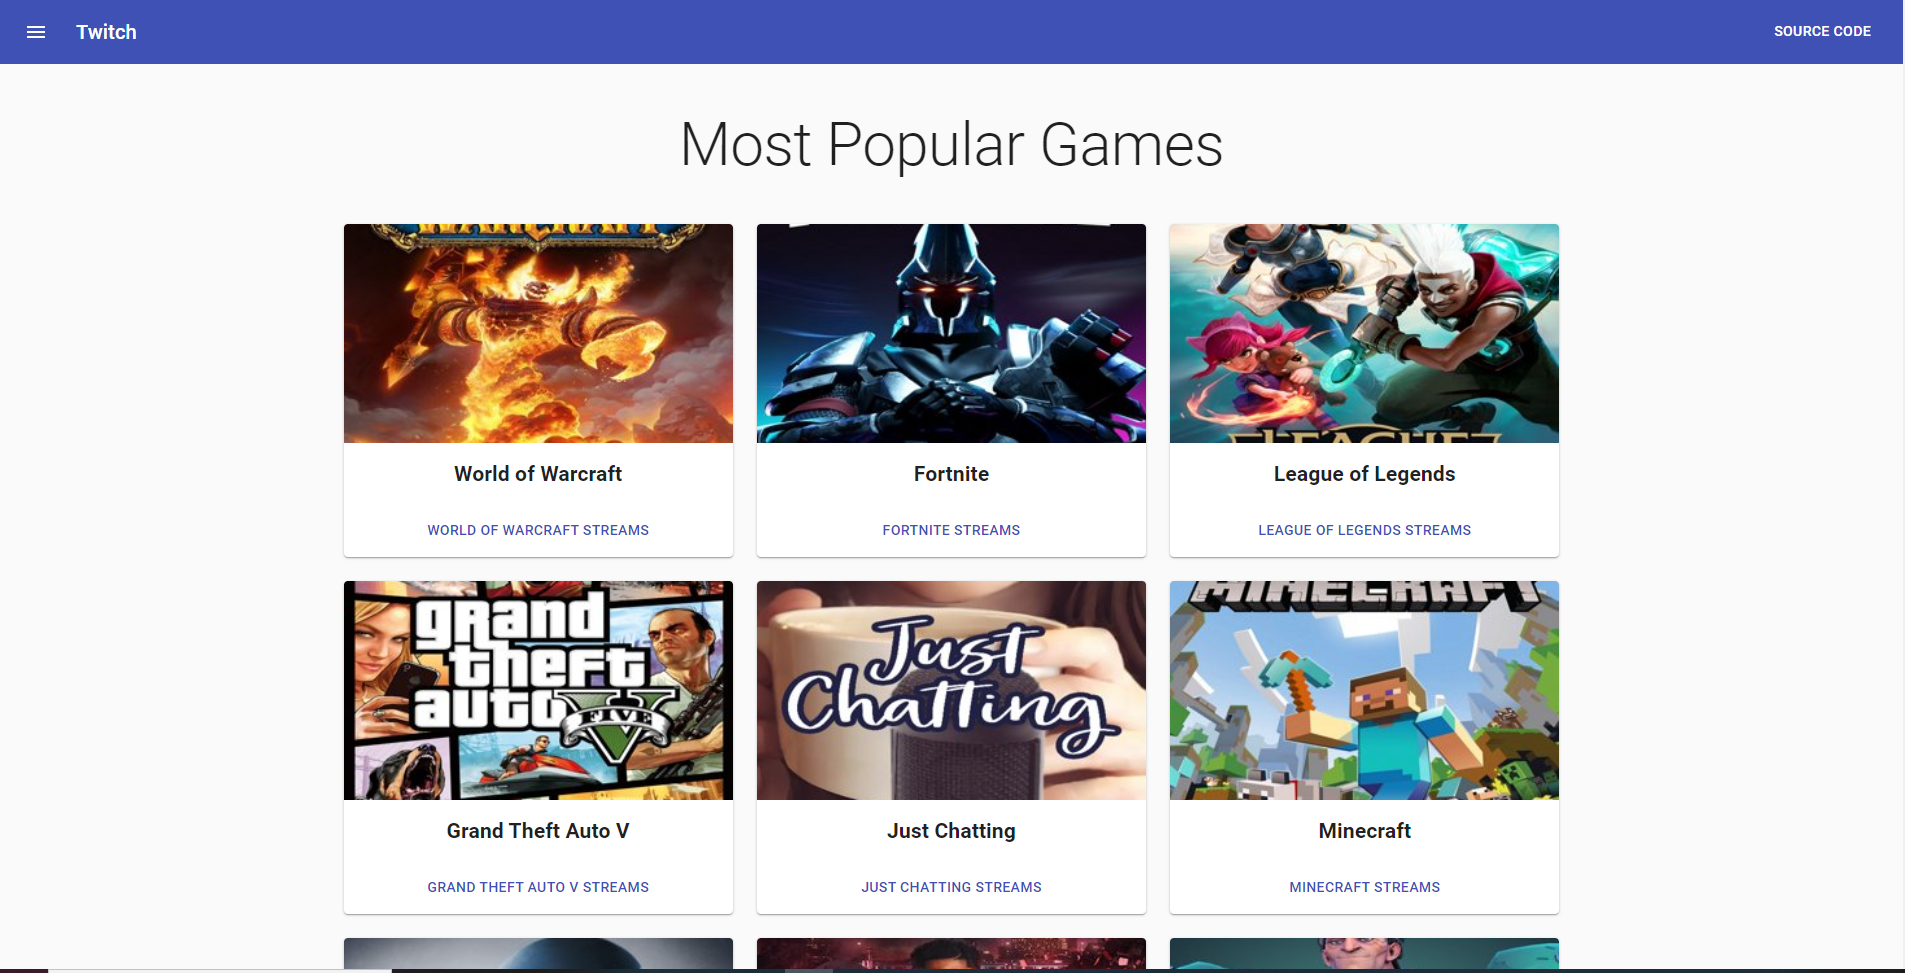Screen dimensions: 1905x973
Task: Click the Minecraft cover image
Action: [x=1364, y=690]
